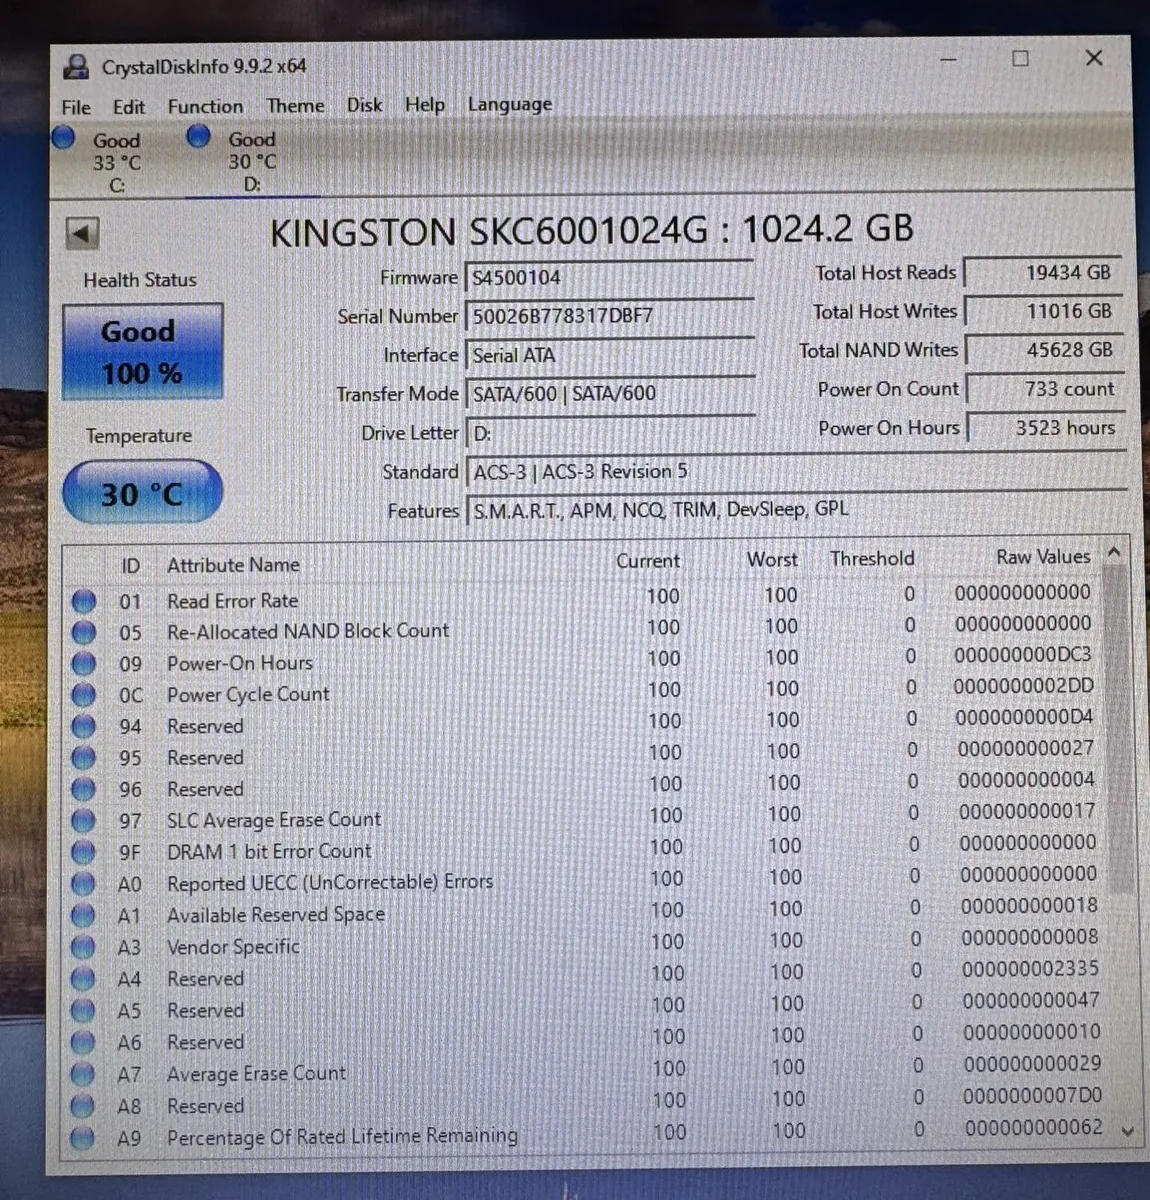Click status icon for Reported UECC Errors
1150x1200 pixels.
tap(84, 884)
